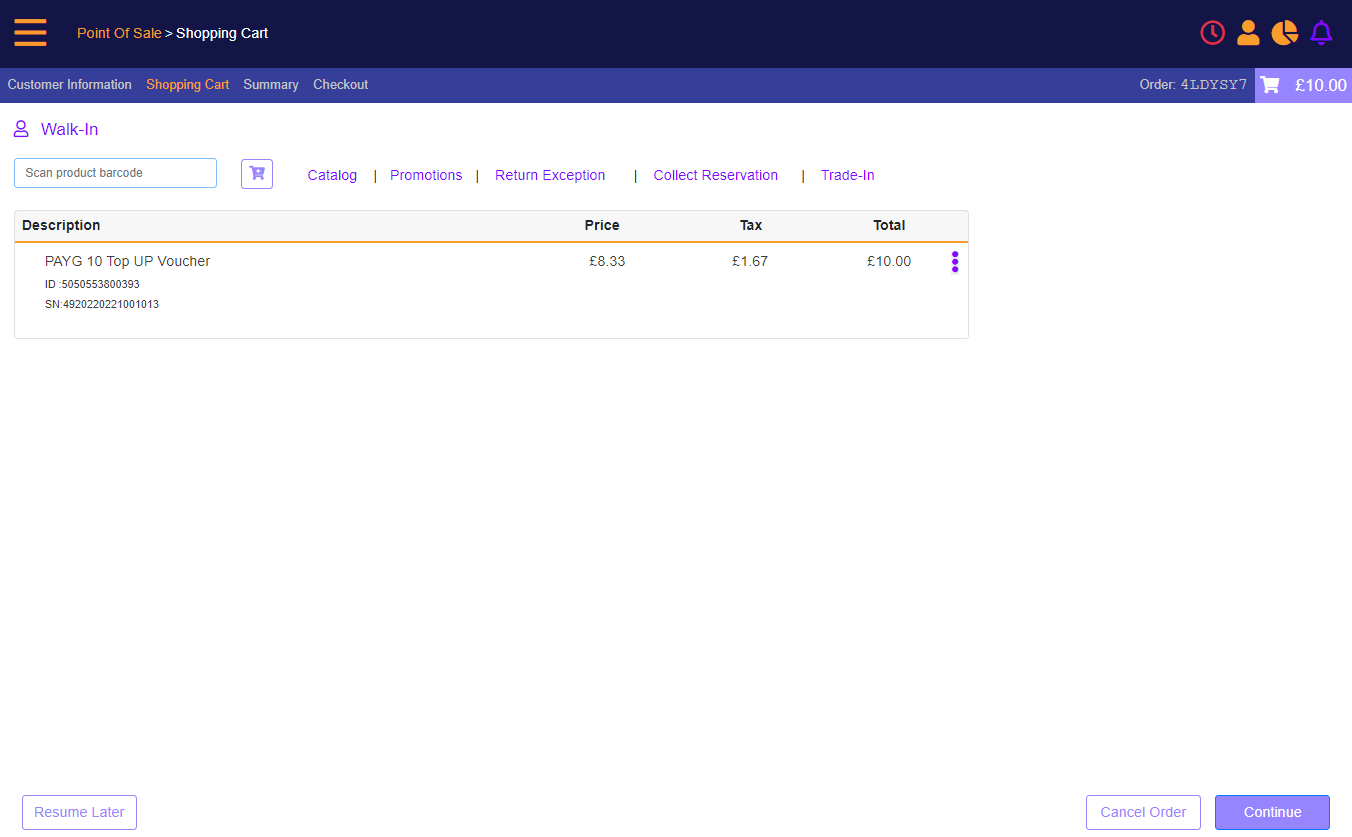Click the £10.00 cart total in header

point(1320,85)
